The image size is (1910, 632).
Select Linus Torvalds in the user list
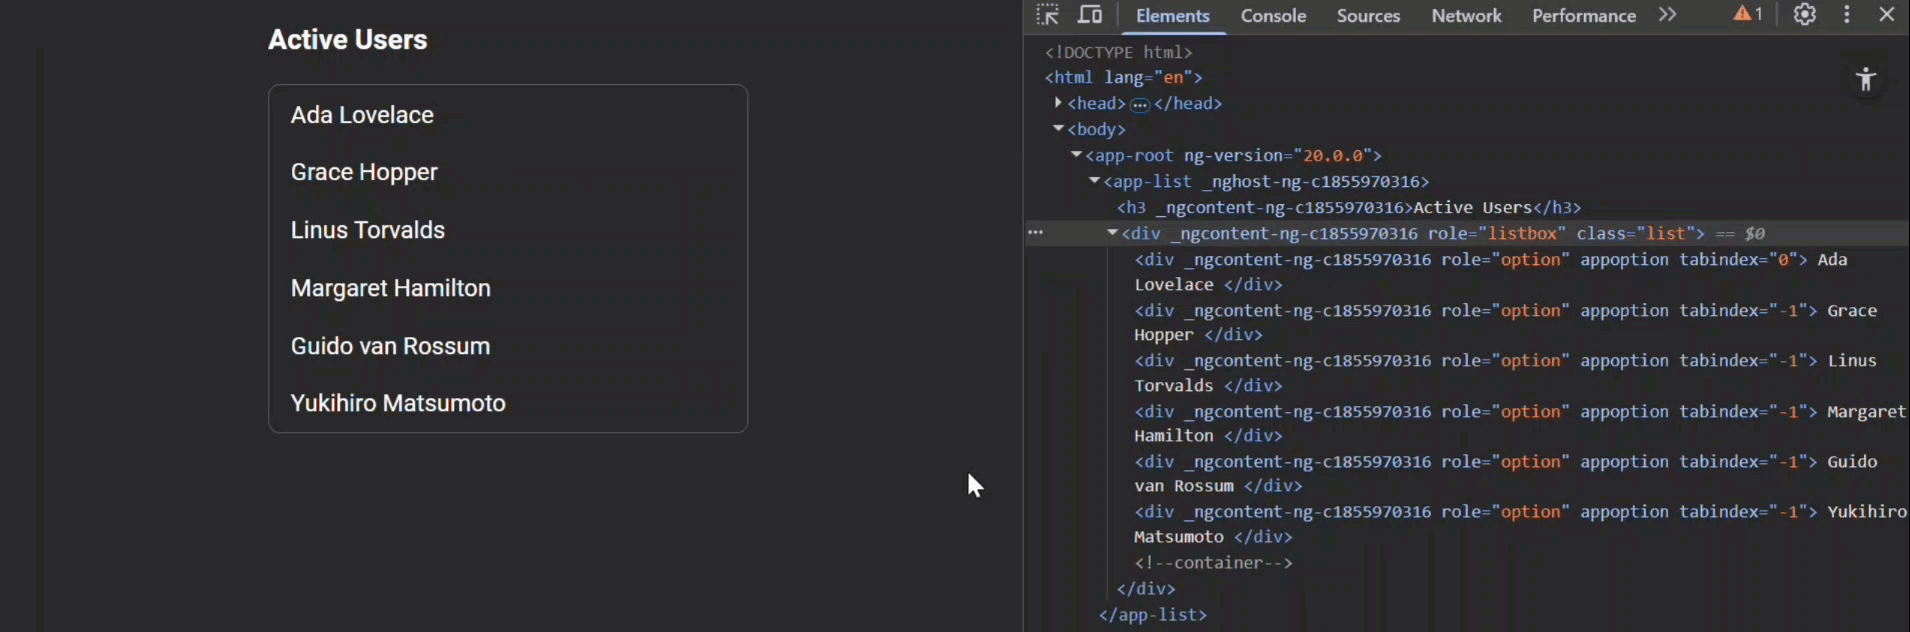point(508,230)
